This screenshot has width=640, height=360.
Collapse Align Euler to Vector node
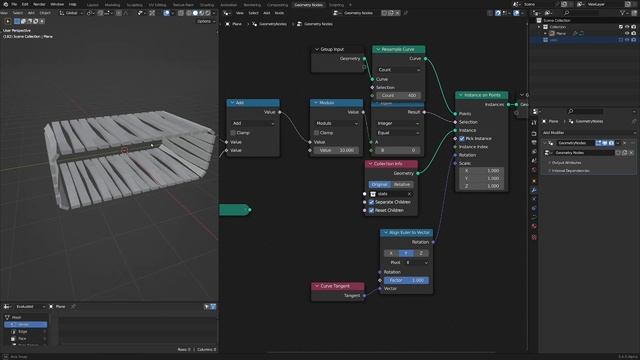point(386,233)
